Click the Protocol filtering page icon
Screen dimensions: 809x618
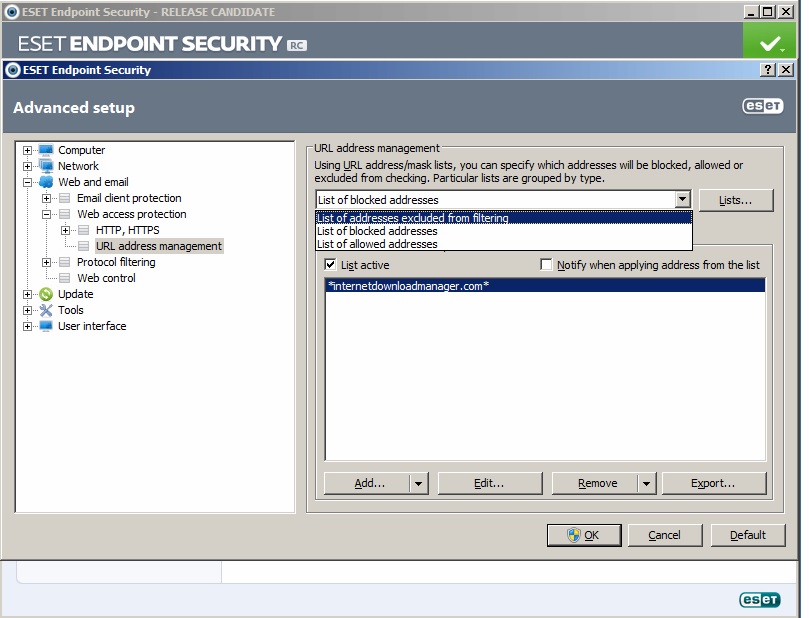click(64, 262)
